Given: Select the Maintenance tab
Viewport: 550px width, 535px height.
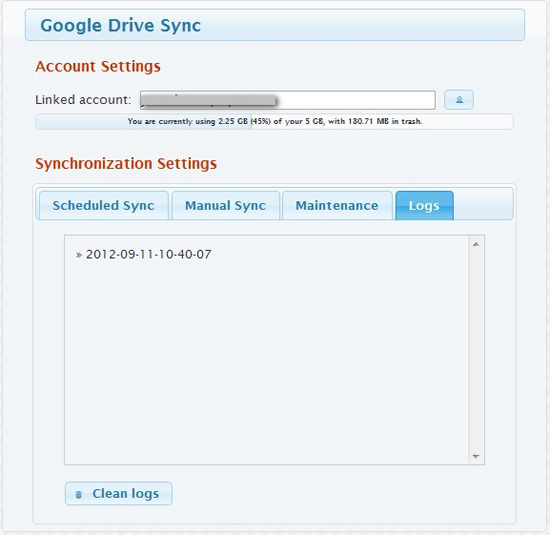Looking at the screenshot, I should click(337, 206).
